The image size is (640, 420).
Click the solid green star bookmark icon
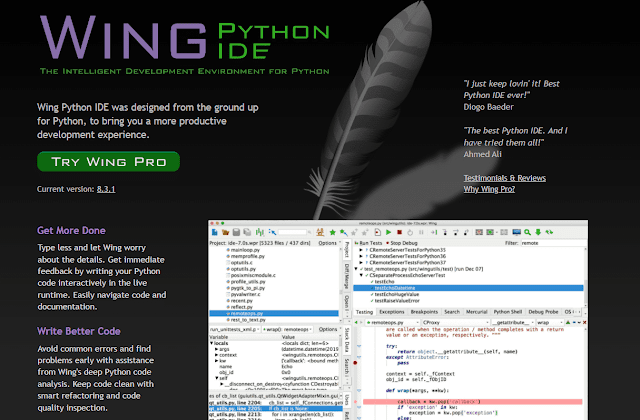tap(333, 232)
